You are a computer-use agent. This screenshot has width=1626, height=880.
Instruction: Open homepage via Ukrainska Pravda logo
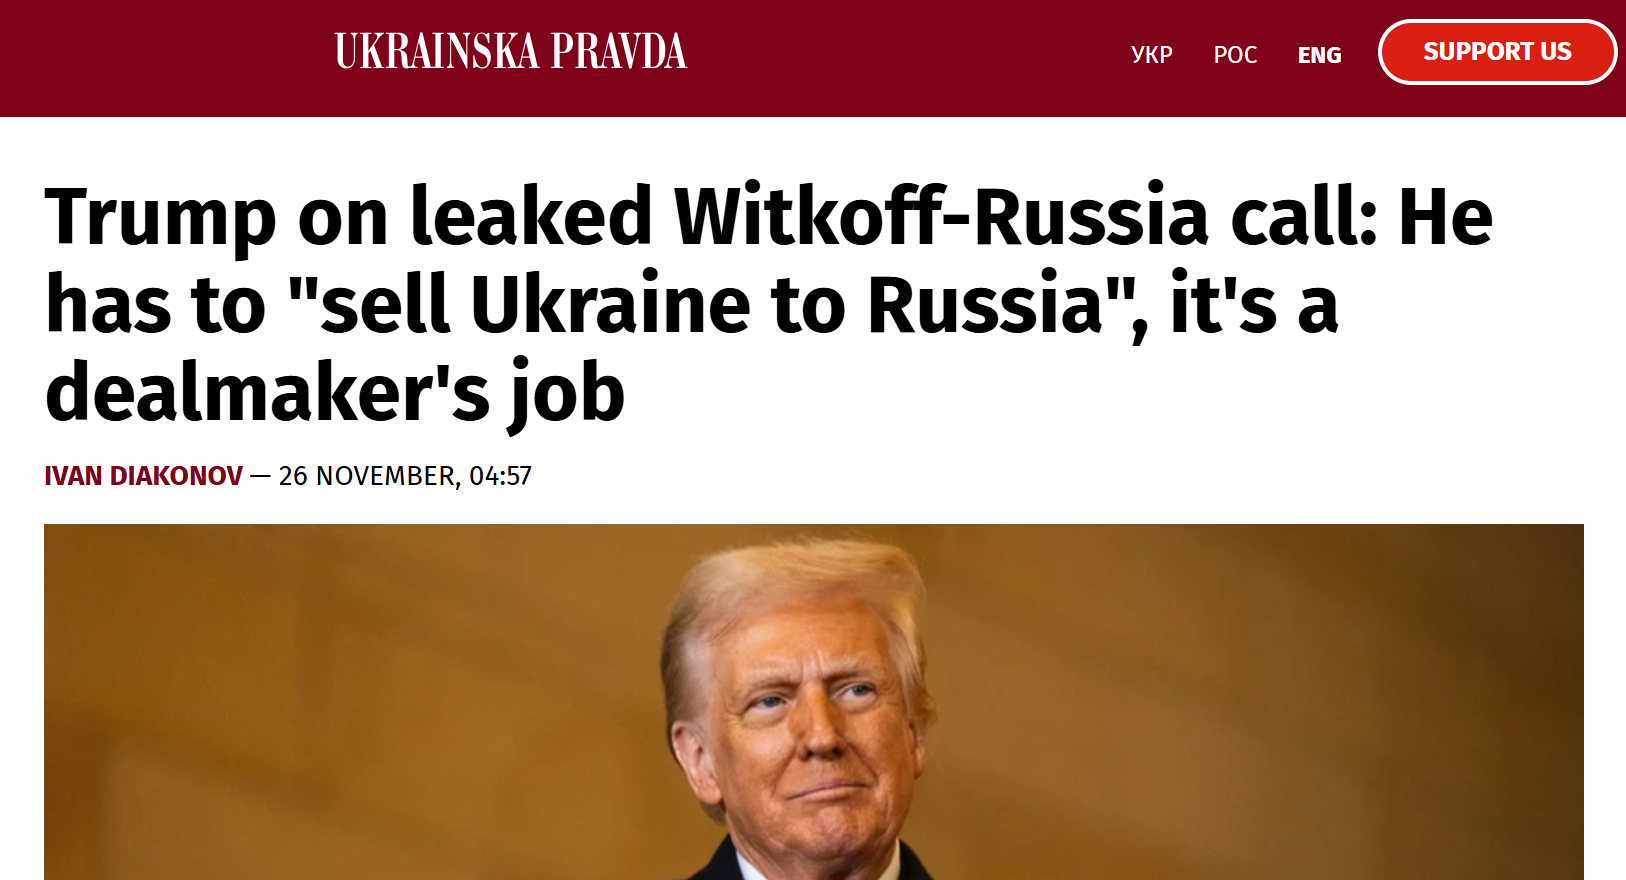coord(510,52)
